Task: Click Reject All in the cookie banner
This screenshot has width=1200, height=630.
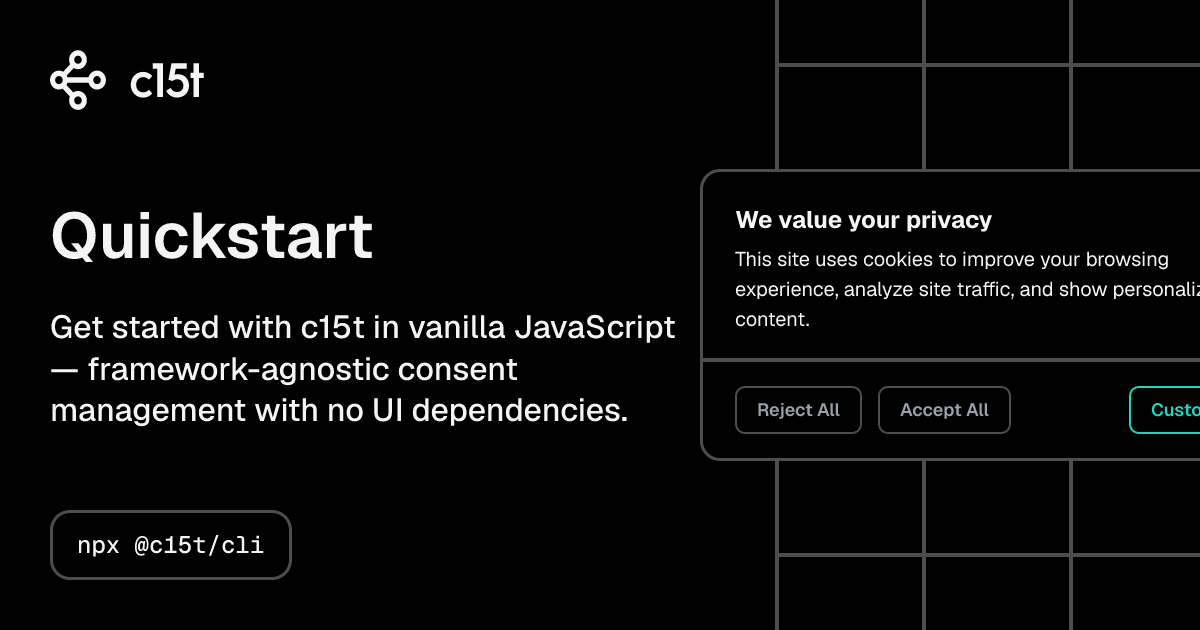Action: coord(798,410)
